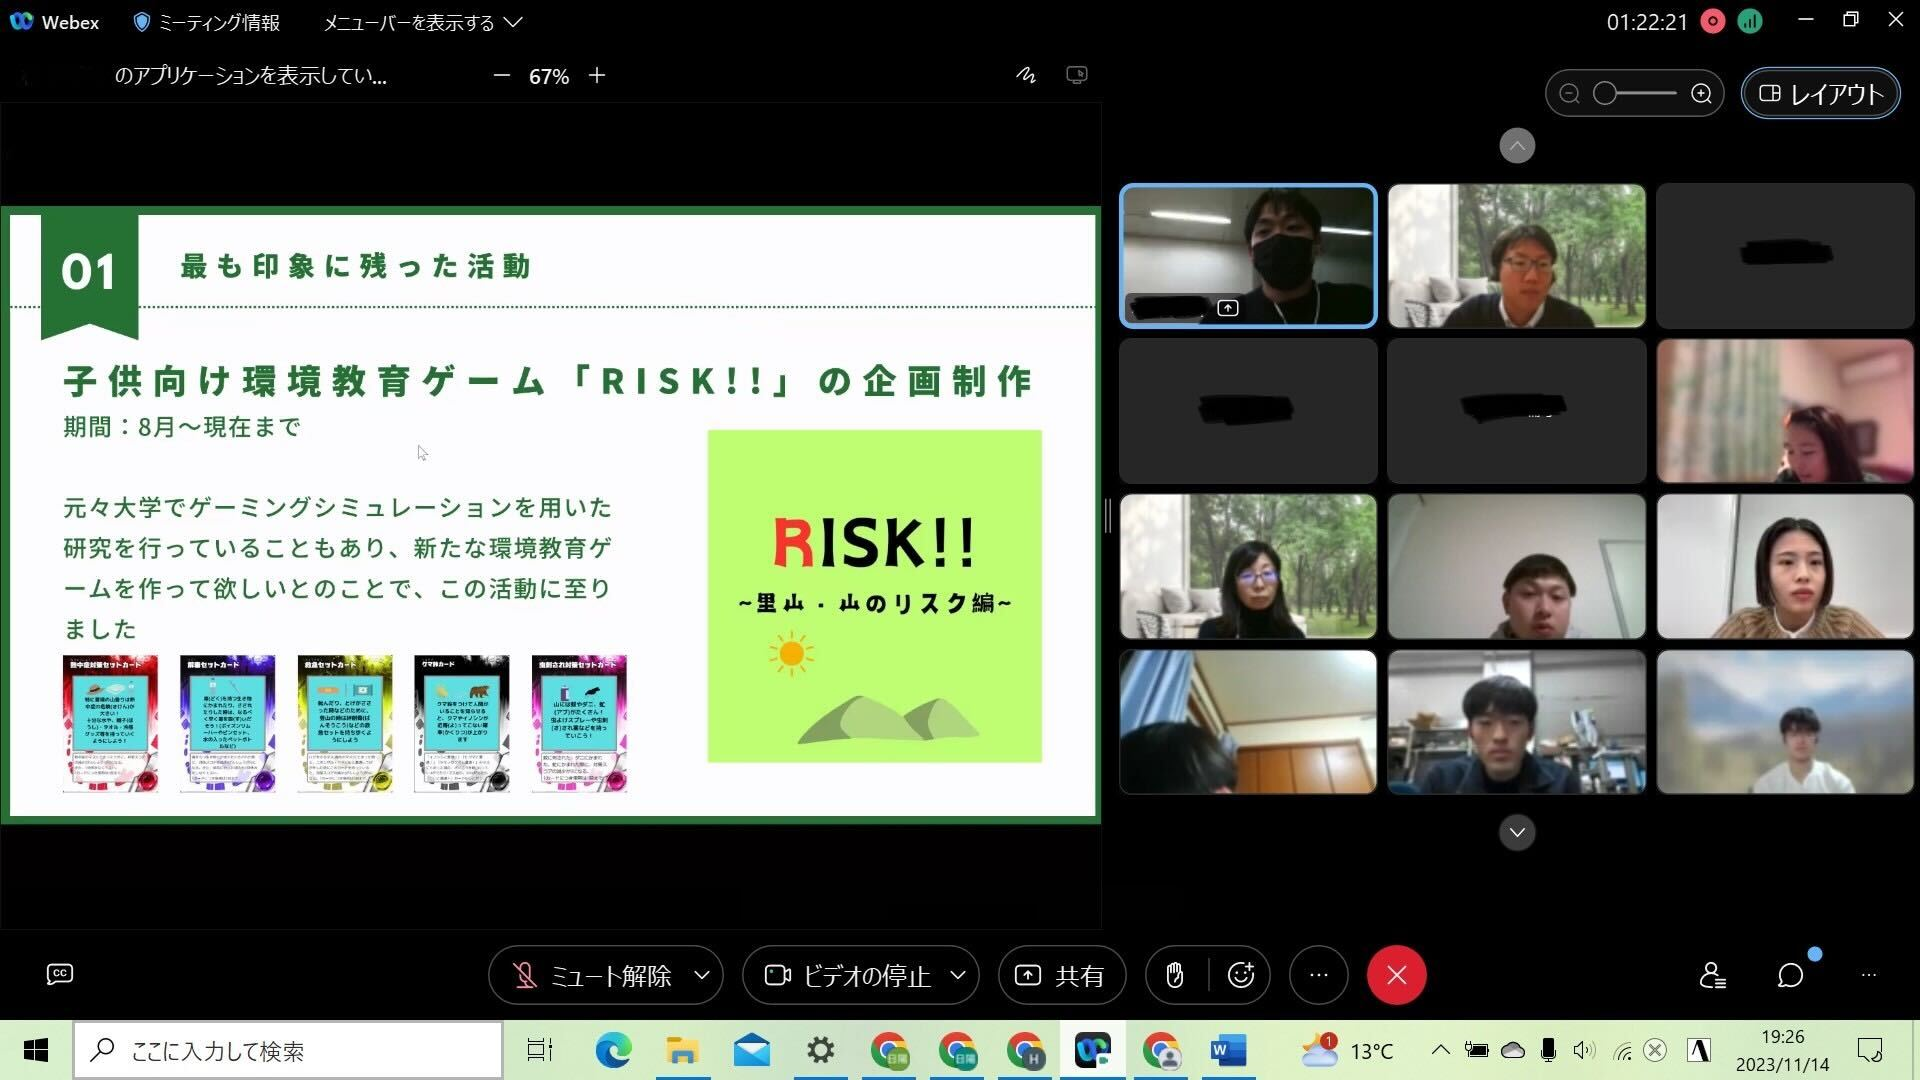The image size is (1920, 1080).
Task: Open the closed captions panel
Action: 60,974
